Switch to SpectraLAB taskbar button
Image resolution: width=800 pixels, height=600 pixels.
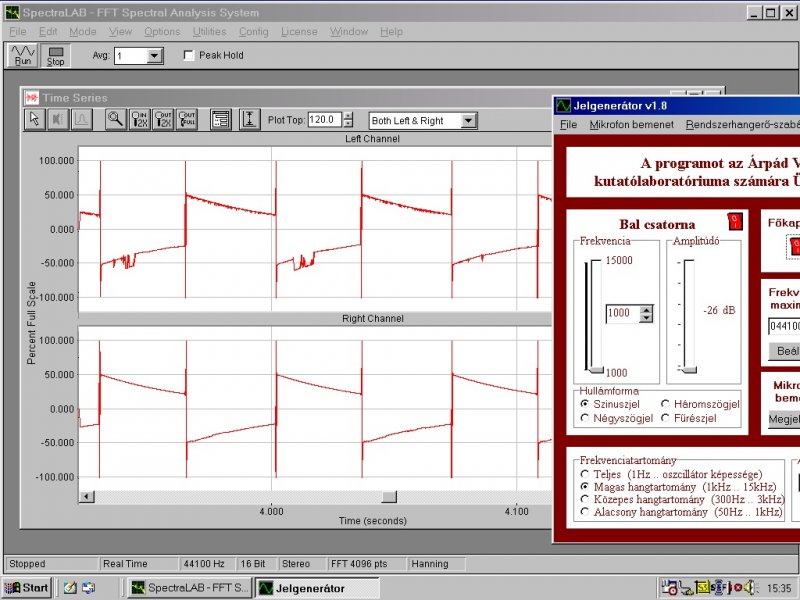pos(189,588)
